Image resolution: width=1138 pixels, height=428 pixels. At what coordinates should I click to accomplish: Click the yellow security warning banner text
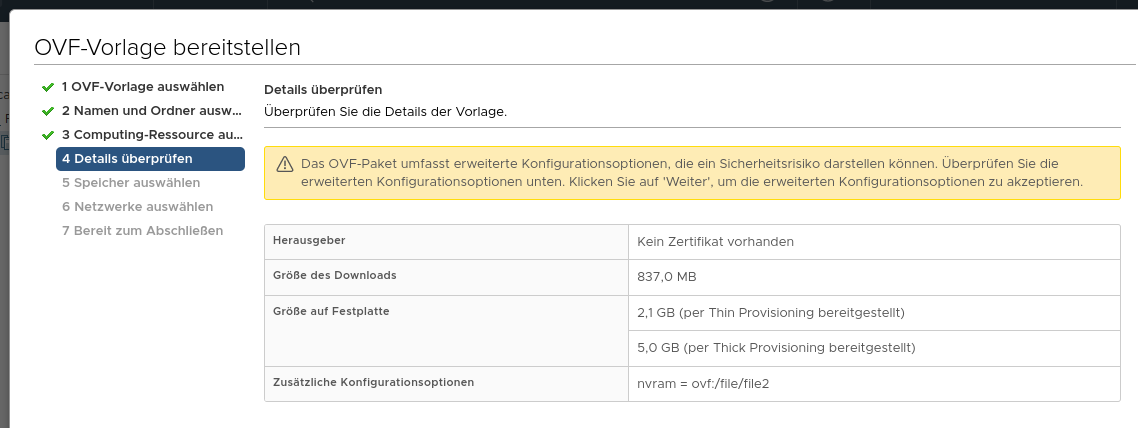pyautogui.click(x=690, y=173)
